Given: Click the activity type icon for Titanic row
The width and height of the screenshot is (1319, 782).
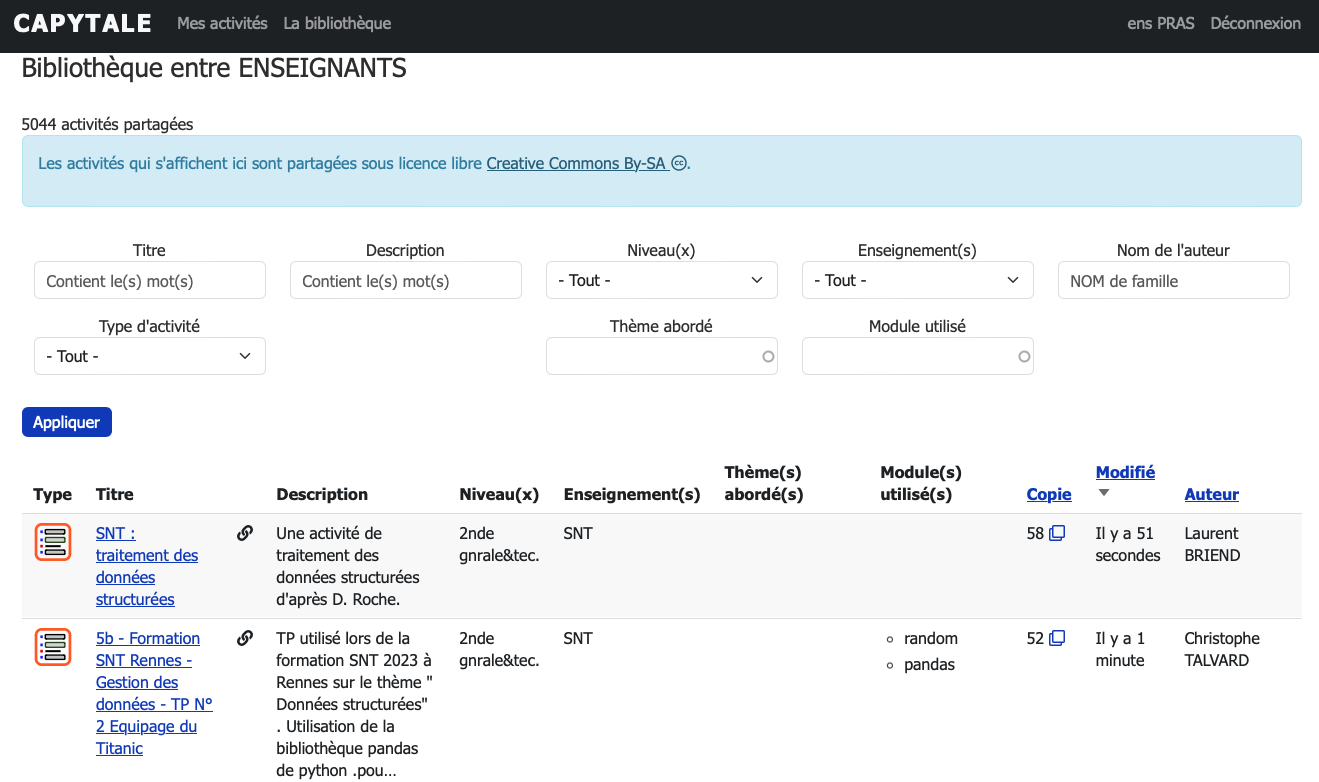Looking at the screenshot, I should [x=52, y=647].
